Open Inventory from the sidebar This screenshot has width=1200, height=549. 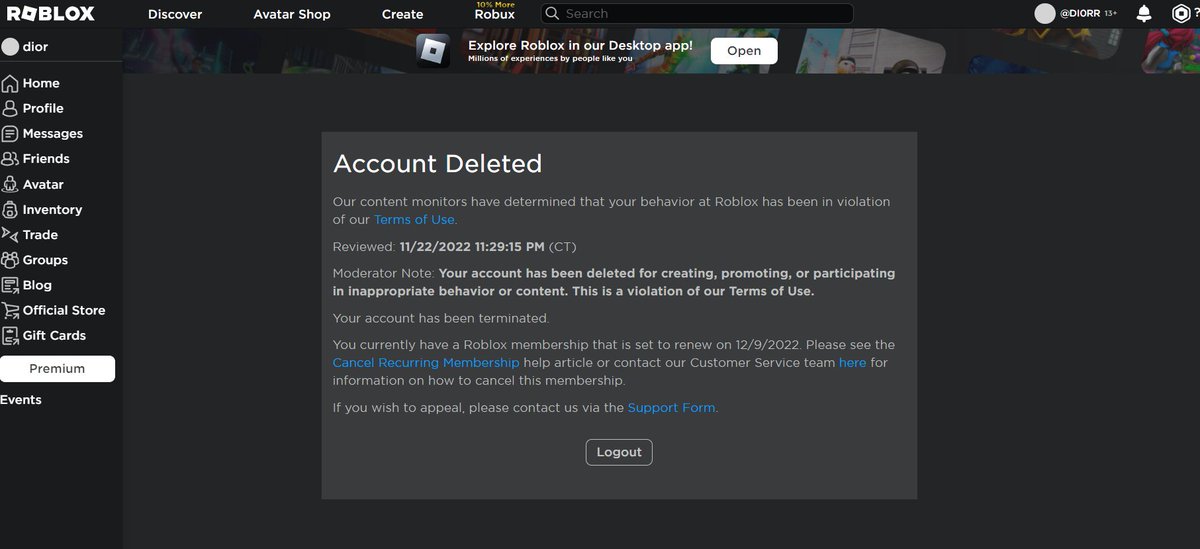pos(52,209)
